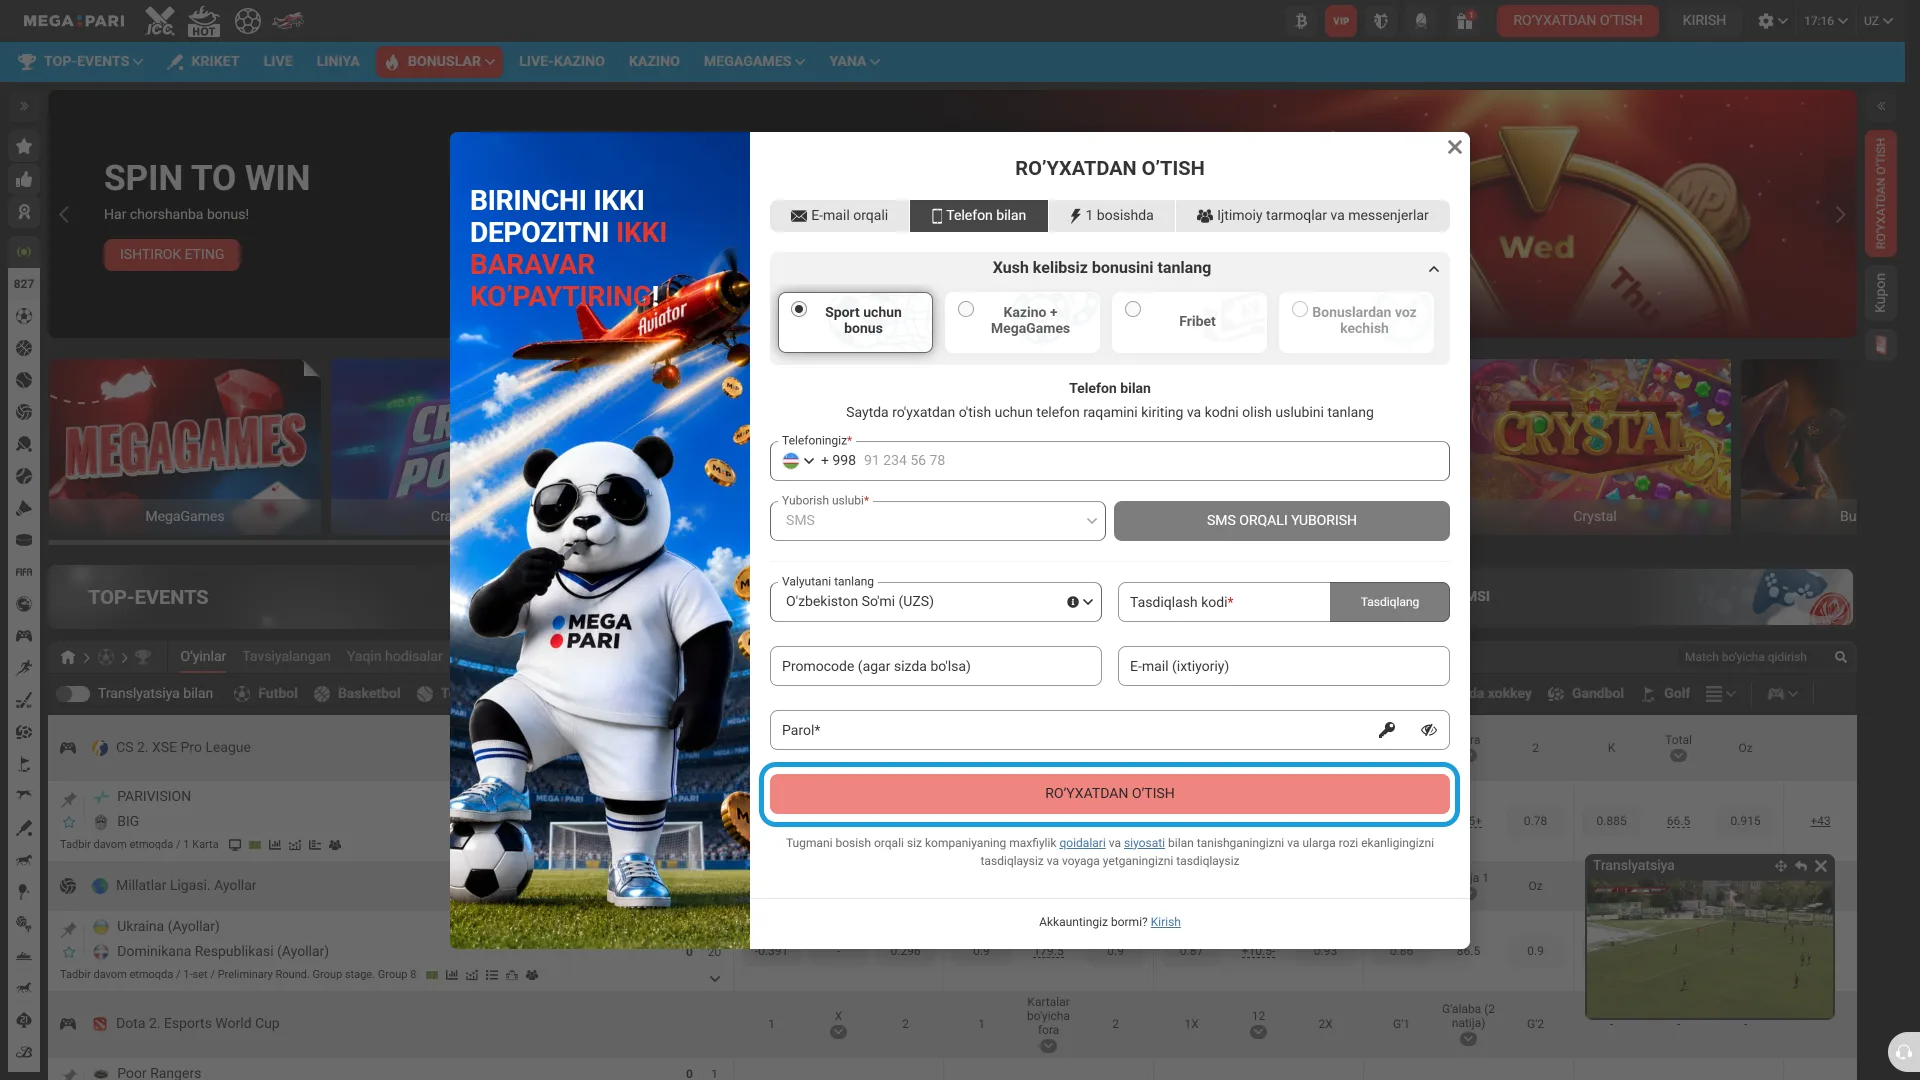The height and width of the screenshot is (1080, 1920).
Task: Click the pin icon beside PARIVISION
Action: (69, 799)
